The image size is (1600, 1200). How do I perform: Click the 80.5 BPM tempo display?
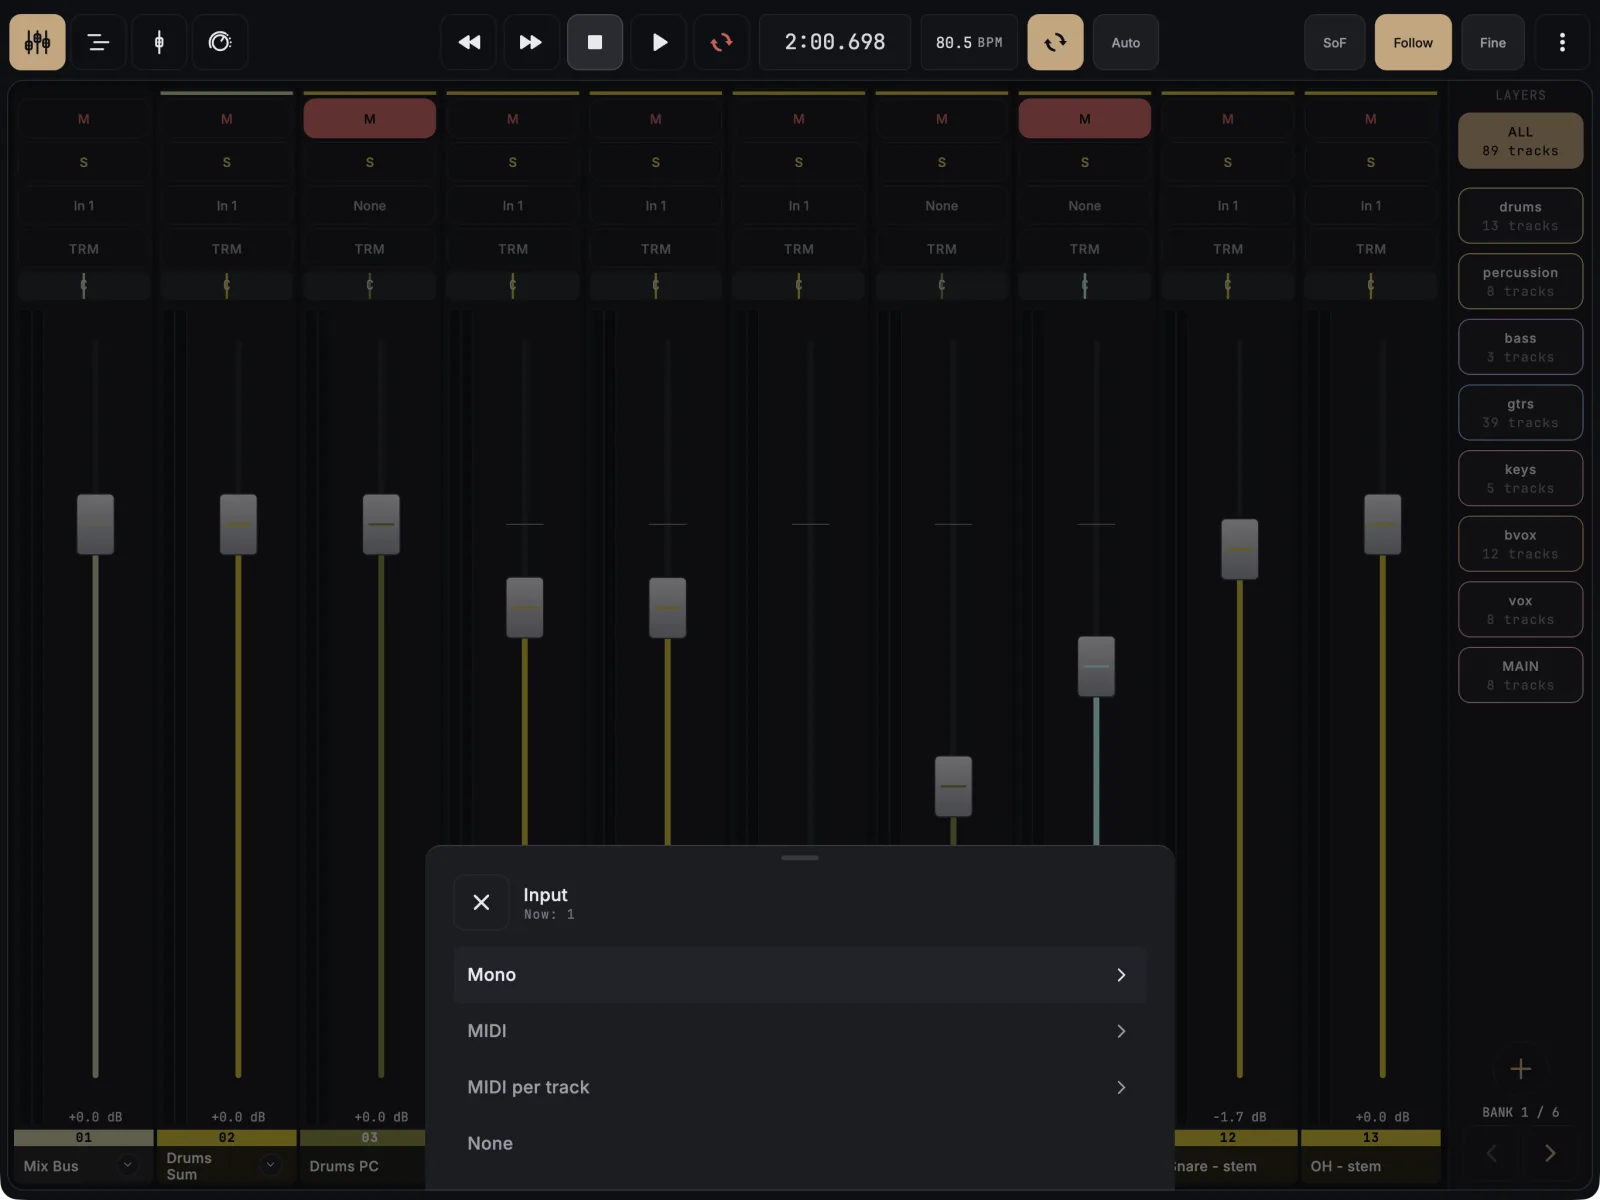(x=969, y=42)
